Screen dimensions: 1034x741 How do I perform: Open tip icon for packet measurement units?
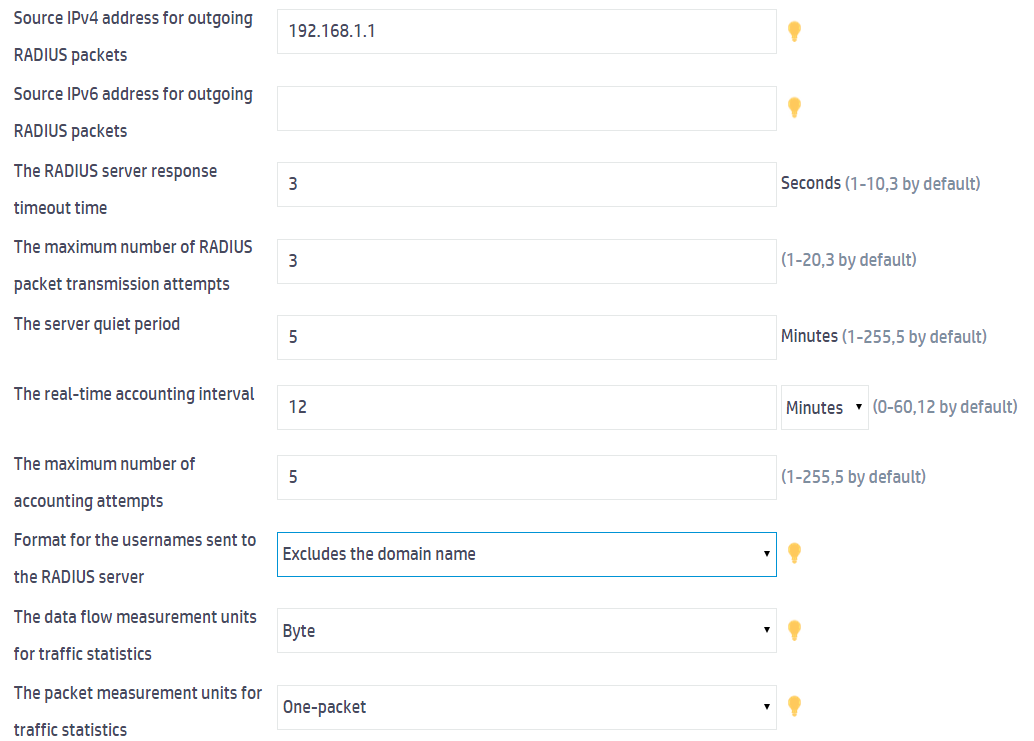[795, 706]
